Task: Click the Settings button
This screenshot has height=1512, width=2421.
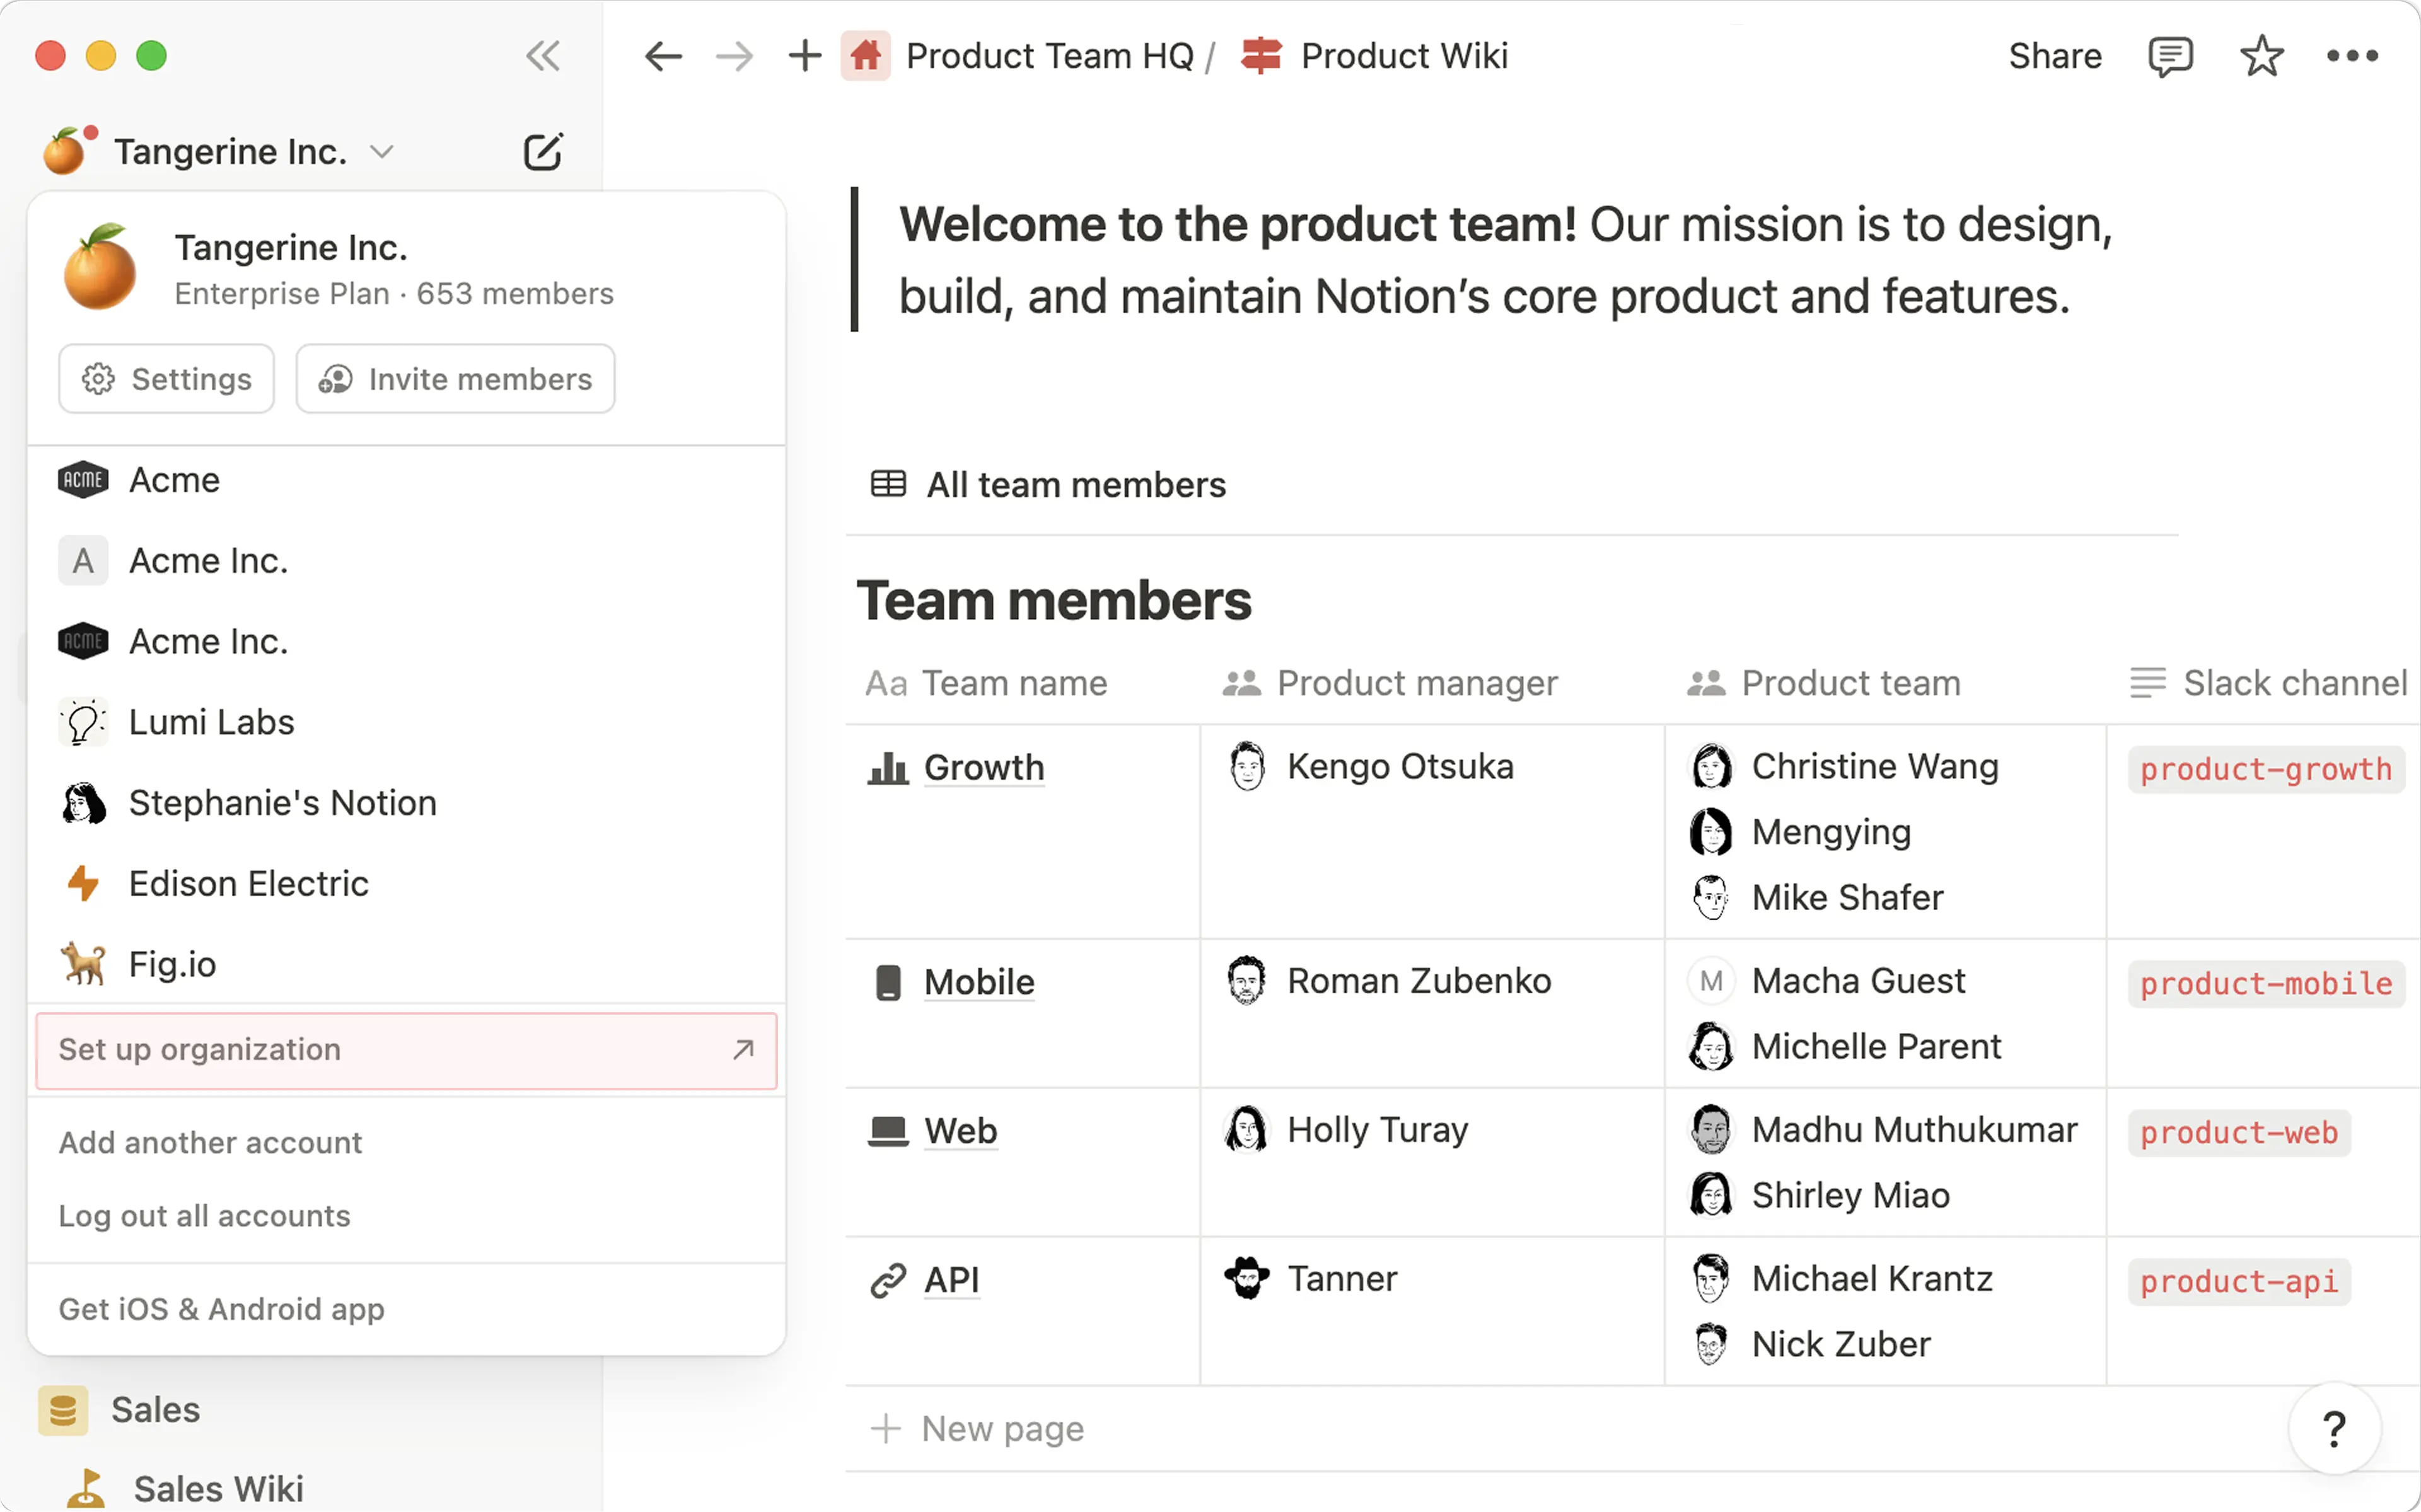Action: click(x=166, y=379)
